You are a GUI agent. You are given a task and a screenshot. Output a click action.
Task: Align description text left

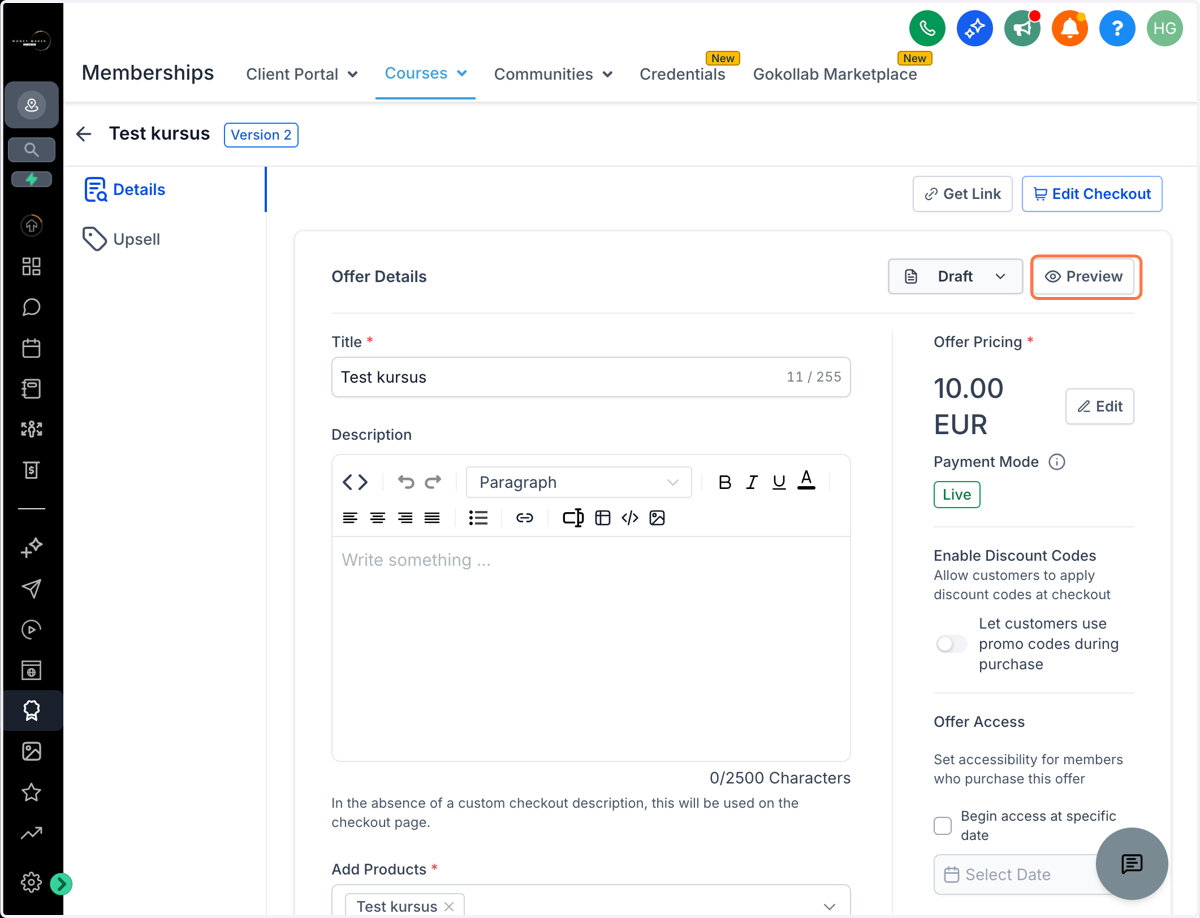tap(350, 518)
